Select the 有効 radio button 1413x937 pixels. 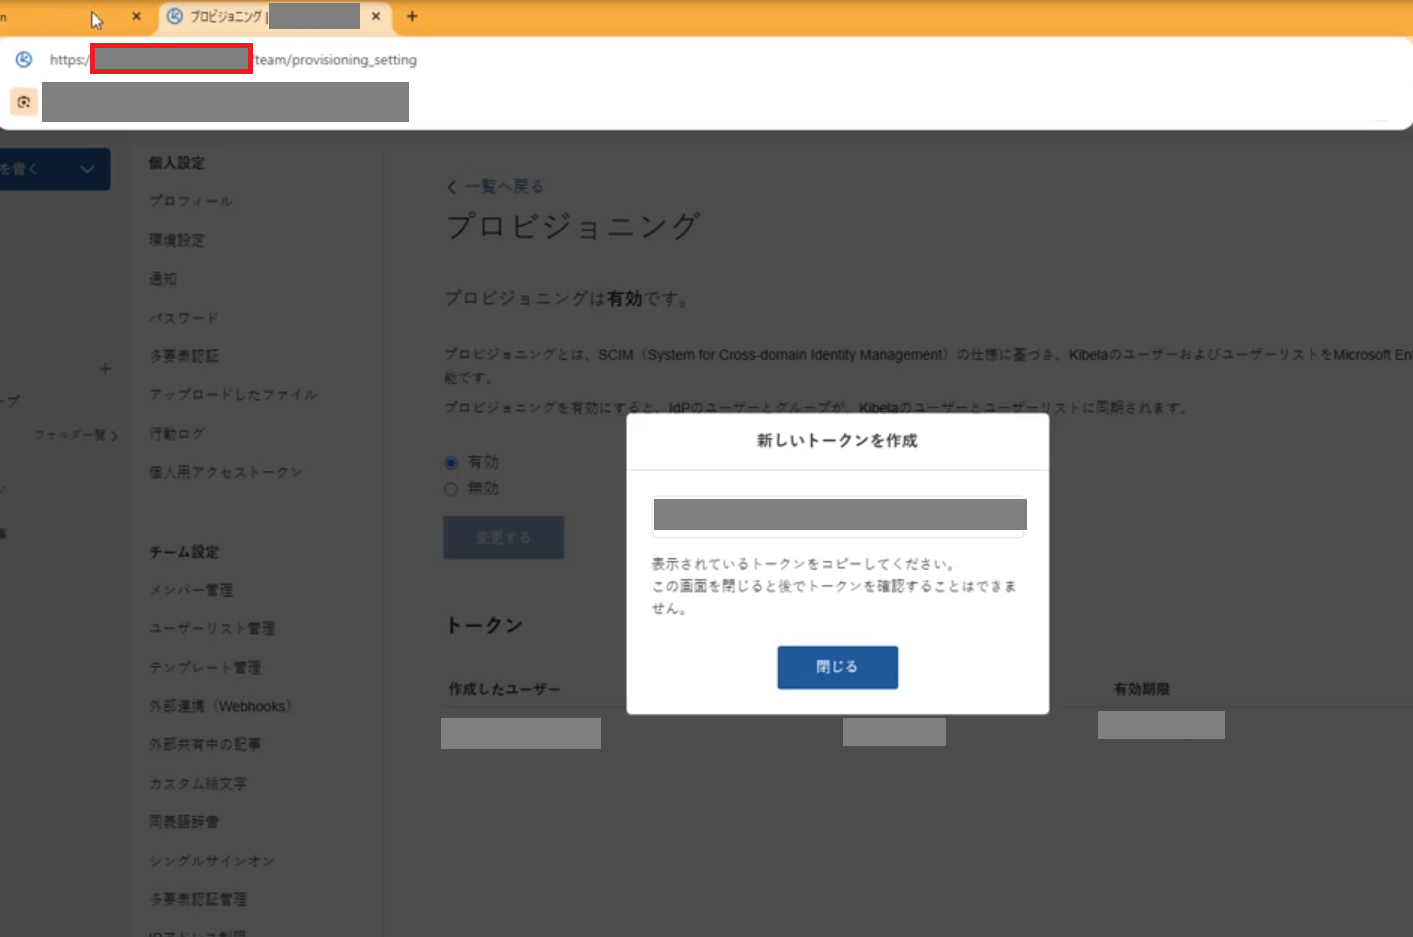(x=451, y=462)
